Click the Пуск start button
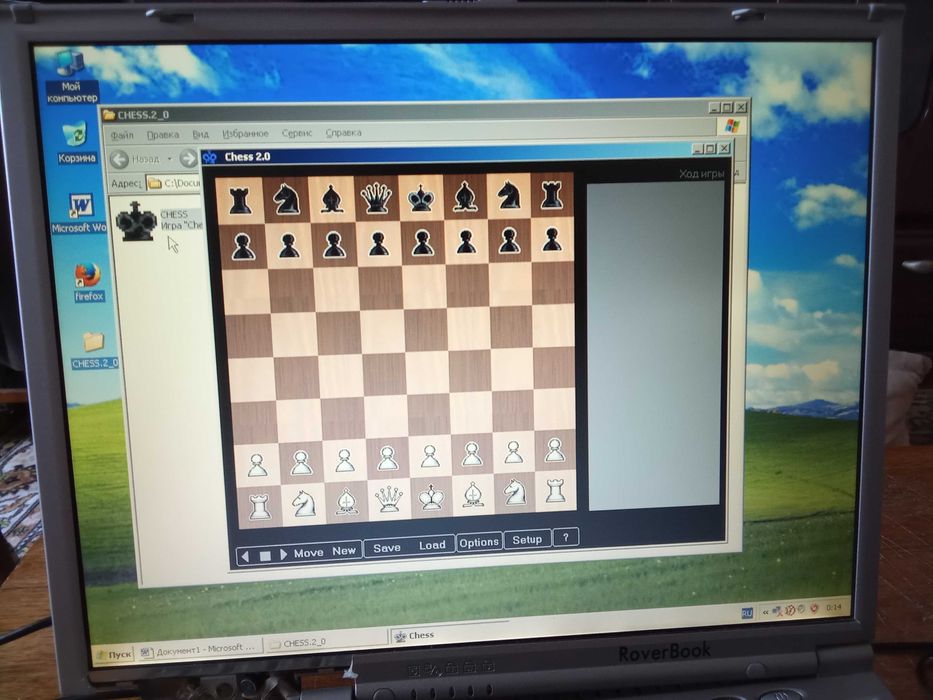Screen dimensions: 933x700 (x=114, y=655)
